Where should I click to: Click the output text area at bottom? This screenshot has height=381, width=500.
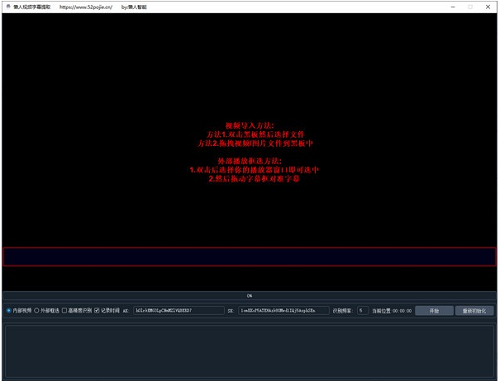tap(249, 352)
